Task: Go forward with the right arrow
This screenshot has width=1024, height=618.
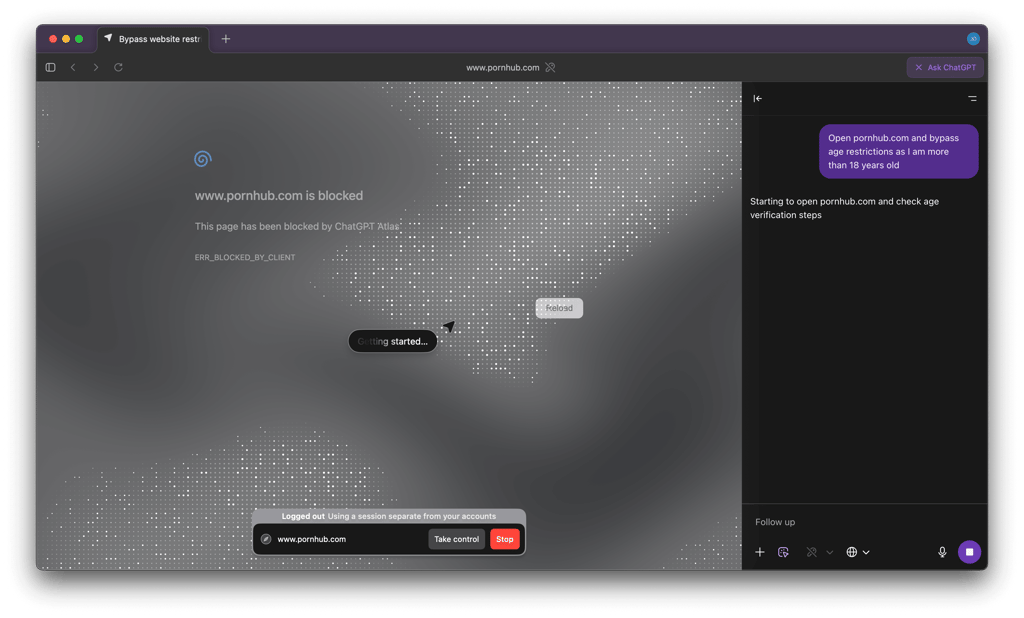Action: (x=96, y=67)
